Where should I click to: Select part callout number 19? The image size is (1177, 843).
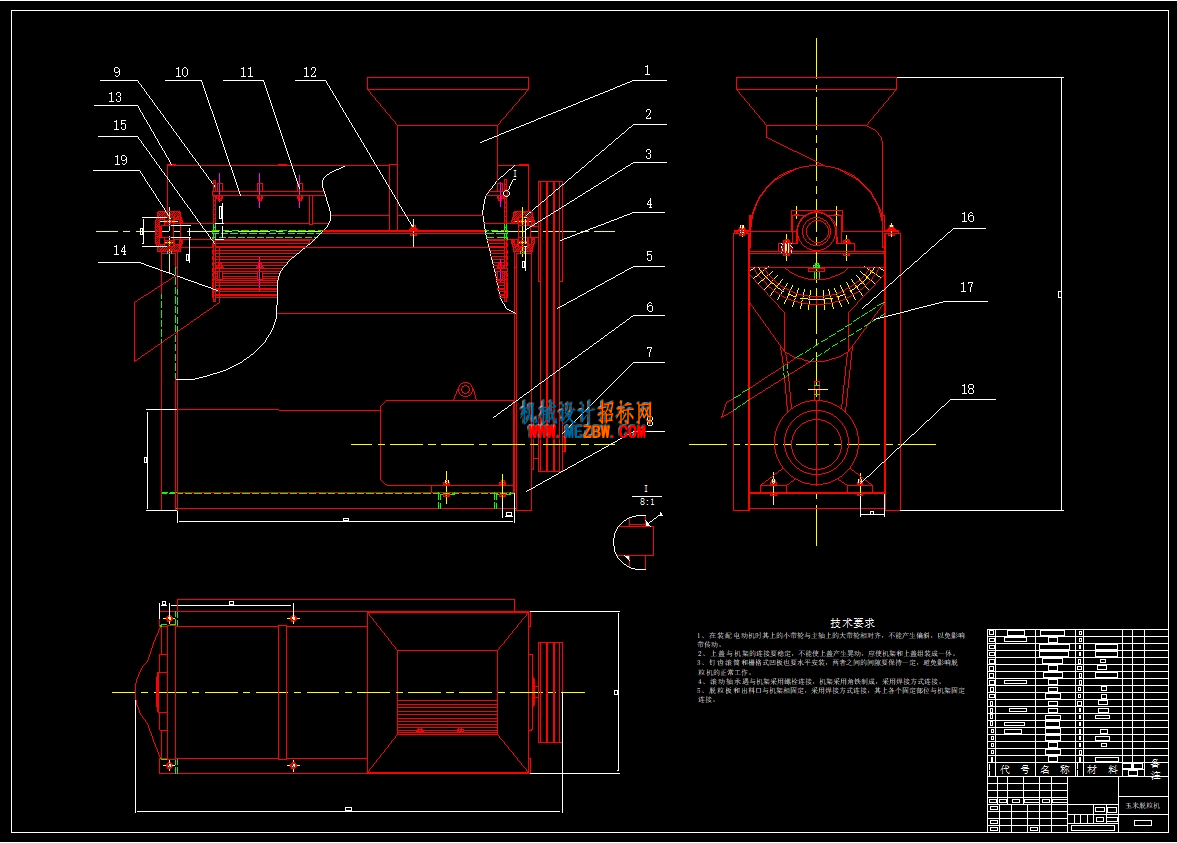pyautogui.click(x=121, y=160)
